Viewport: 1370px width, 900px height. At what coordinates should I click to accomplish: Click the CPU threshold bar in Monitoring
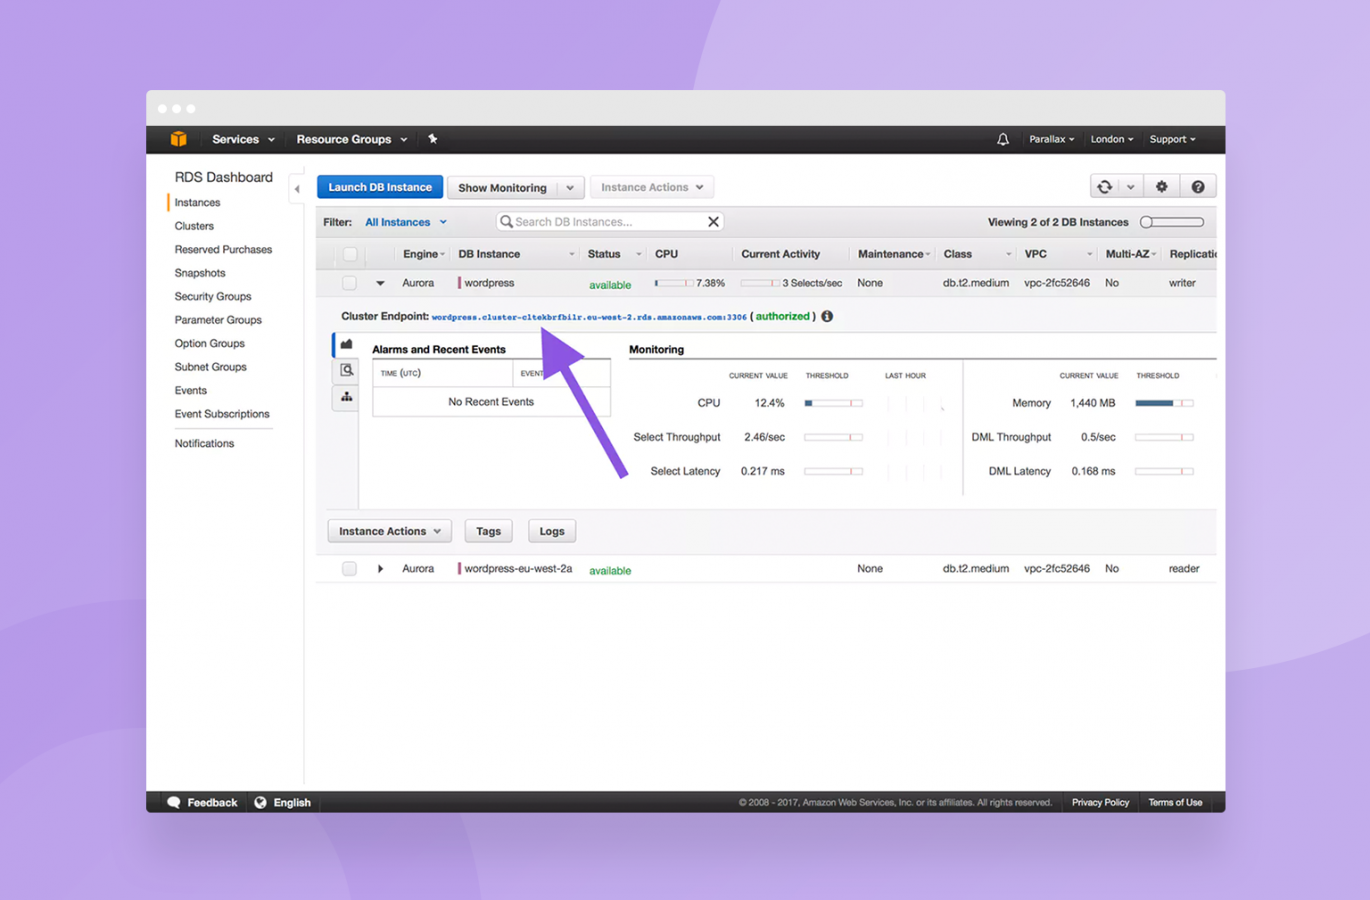833,403
